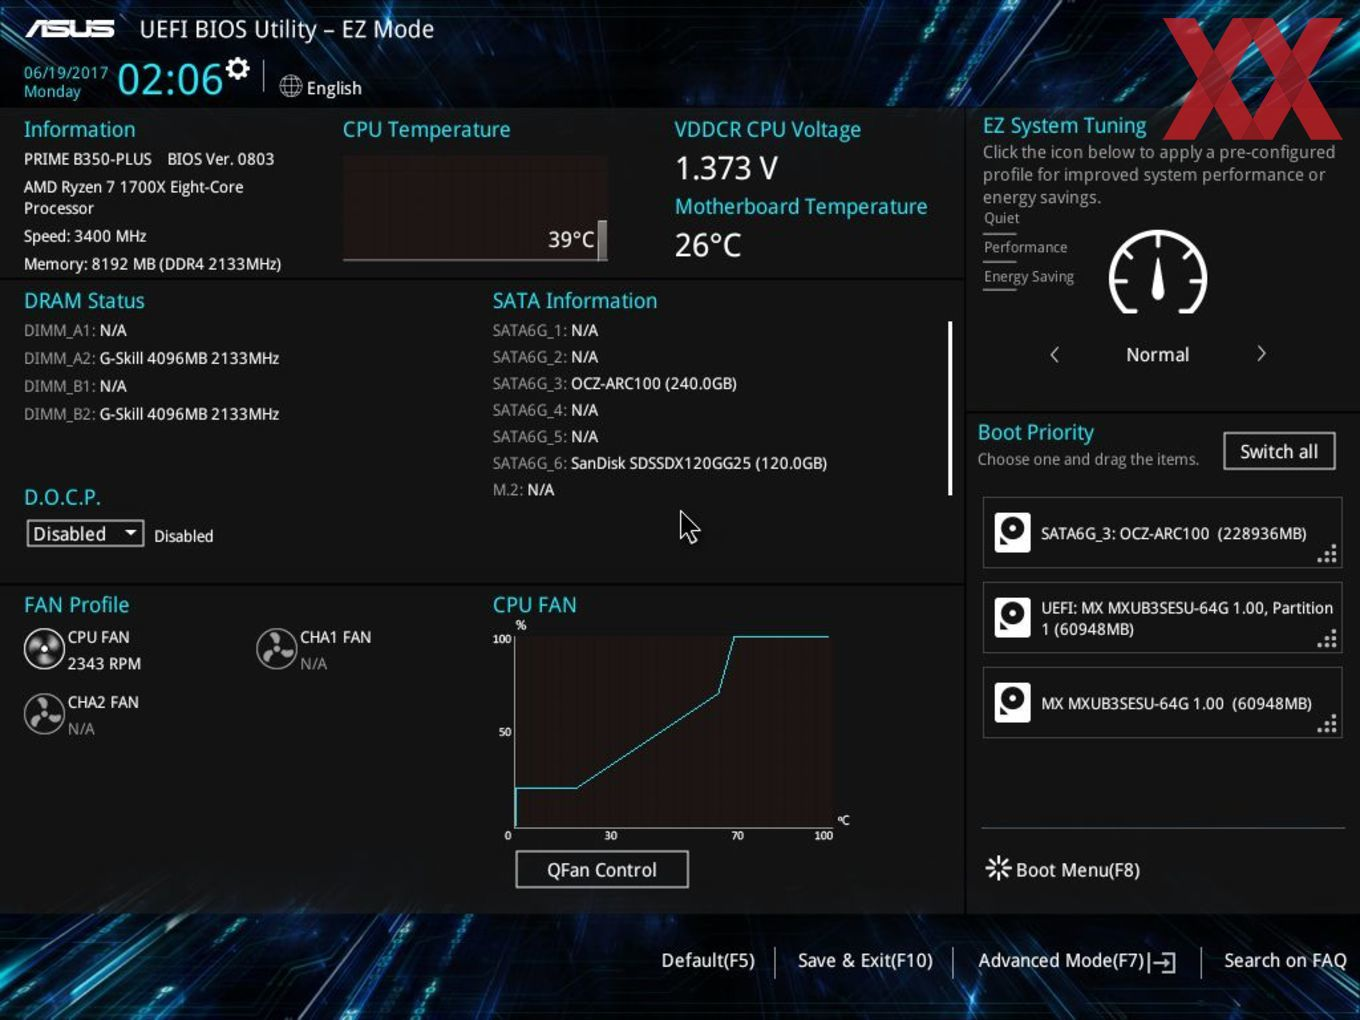Click the globe language icon
Image resolution: width=1360 pixels, height=1020 pixels.
tap(290, 87)
